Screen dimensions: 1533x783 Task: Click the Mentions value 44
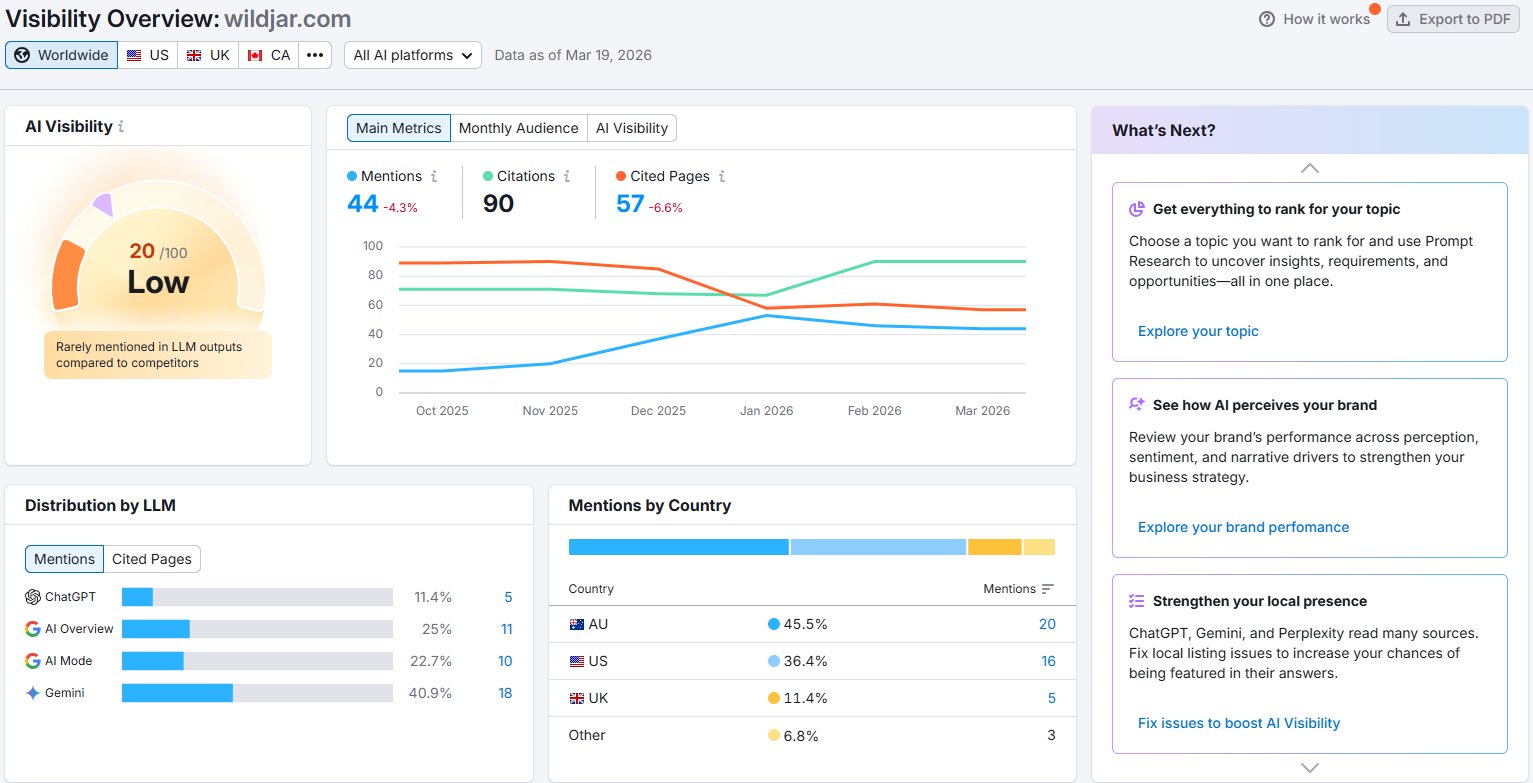tap(363, 204)
